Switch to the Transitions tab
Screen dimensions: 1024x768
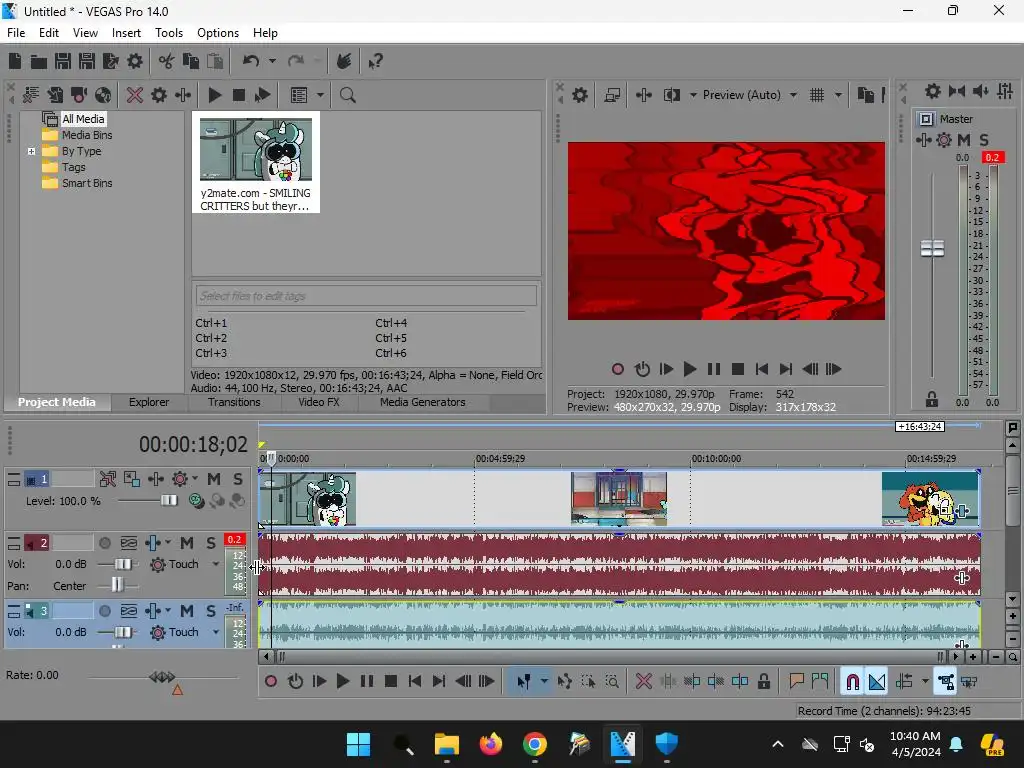[x=234, y=402]
